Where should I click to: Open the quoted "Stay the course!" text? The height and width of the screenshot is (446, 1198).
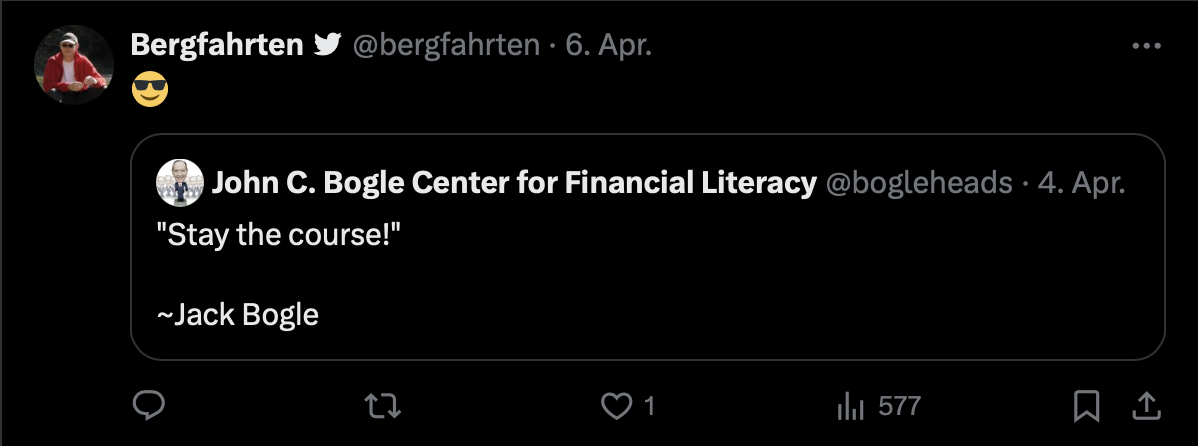[270, 236]
